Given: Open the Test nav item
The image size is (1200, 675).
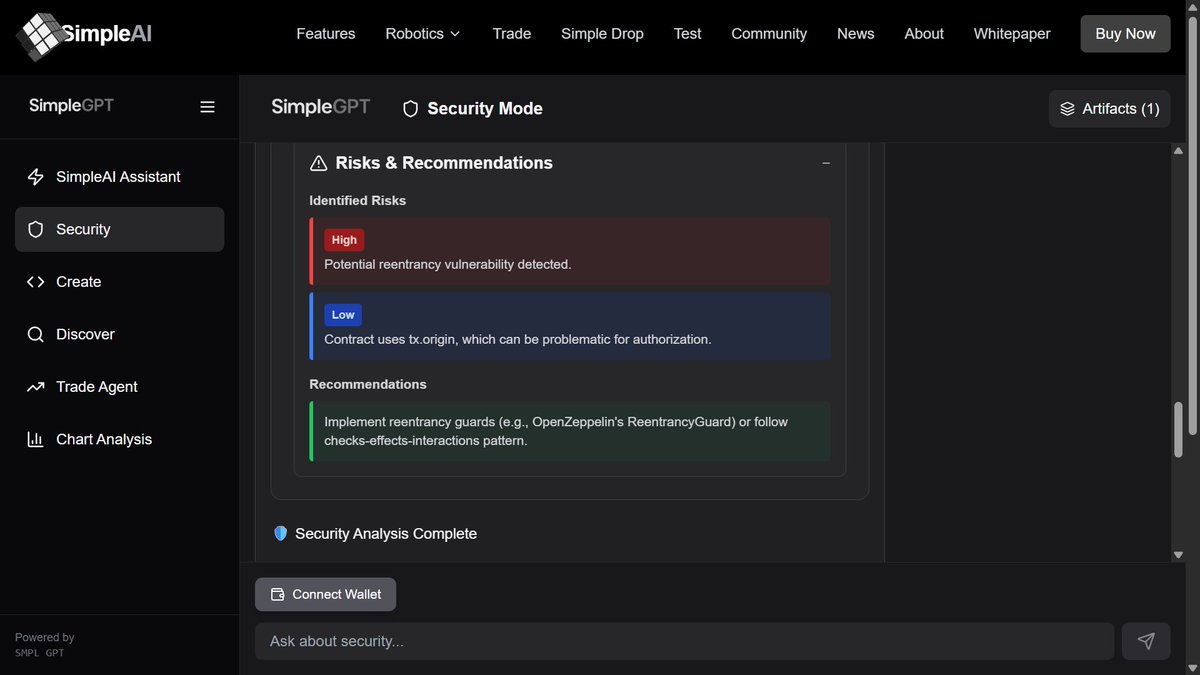Looking at the screenshot, I should [688, 34].
